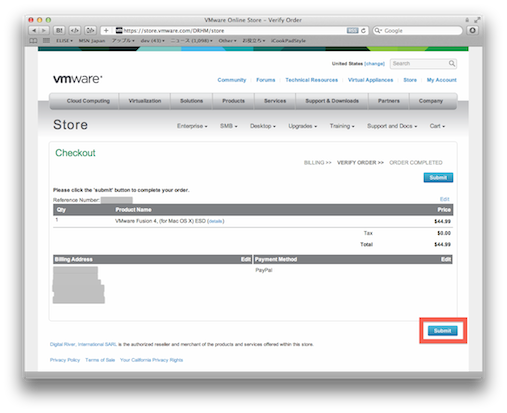Open the お役立ち bookmarks folder
This screenshot has height=413, width=507.
254,41
